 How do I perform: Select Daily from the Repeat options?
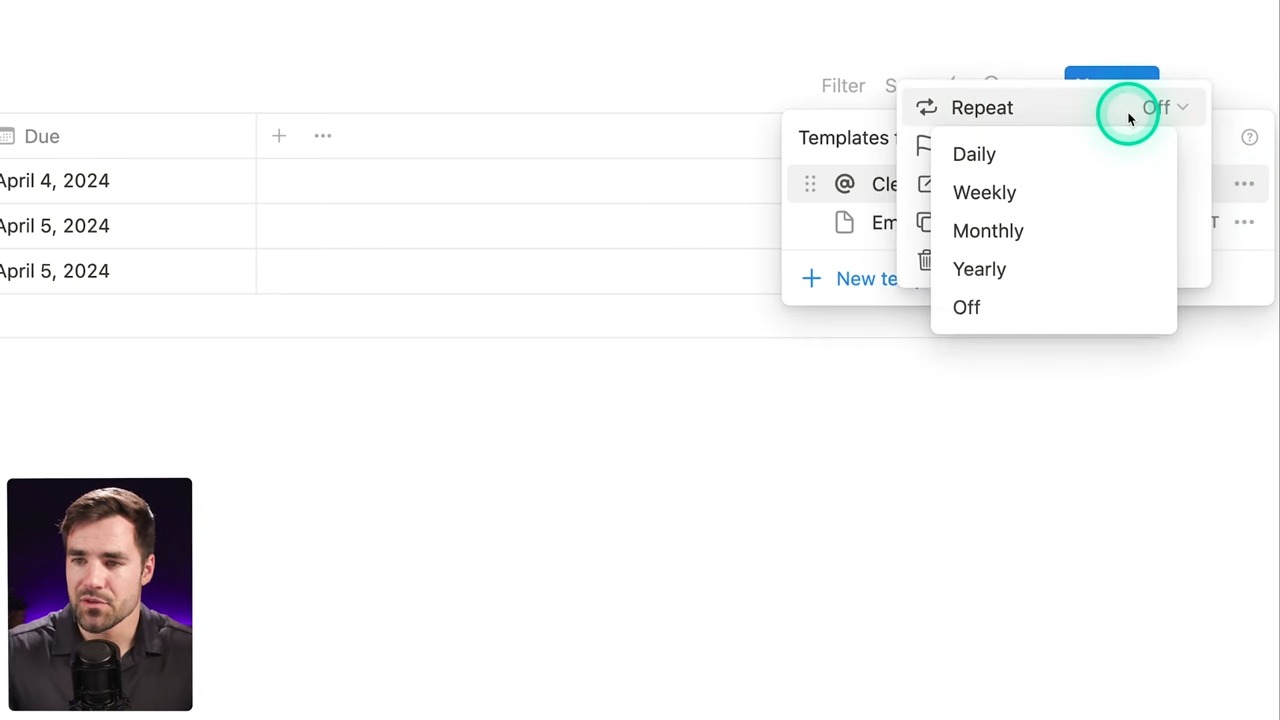click(974, 154)
